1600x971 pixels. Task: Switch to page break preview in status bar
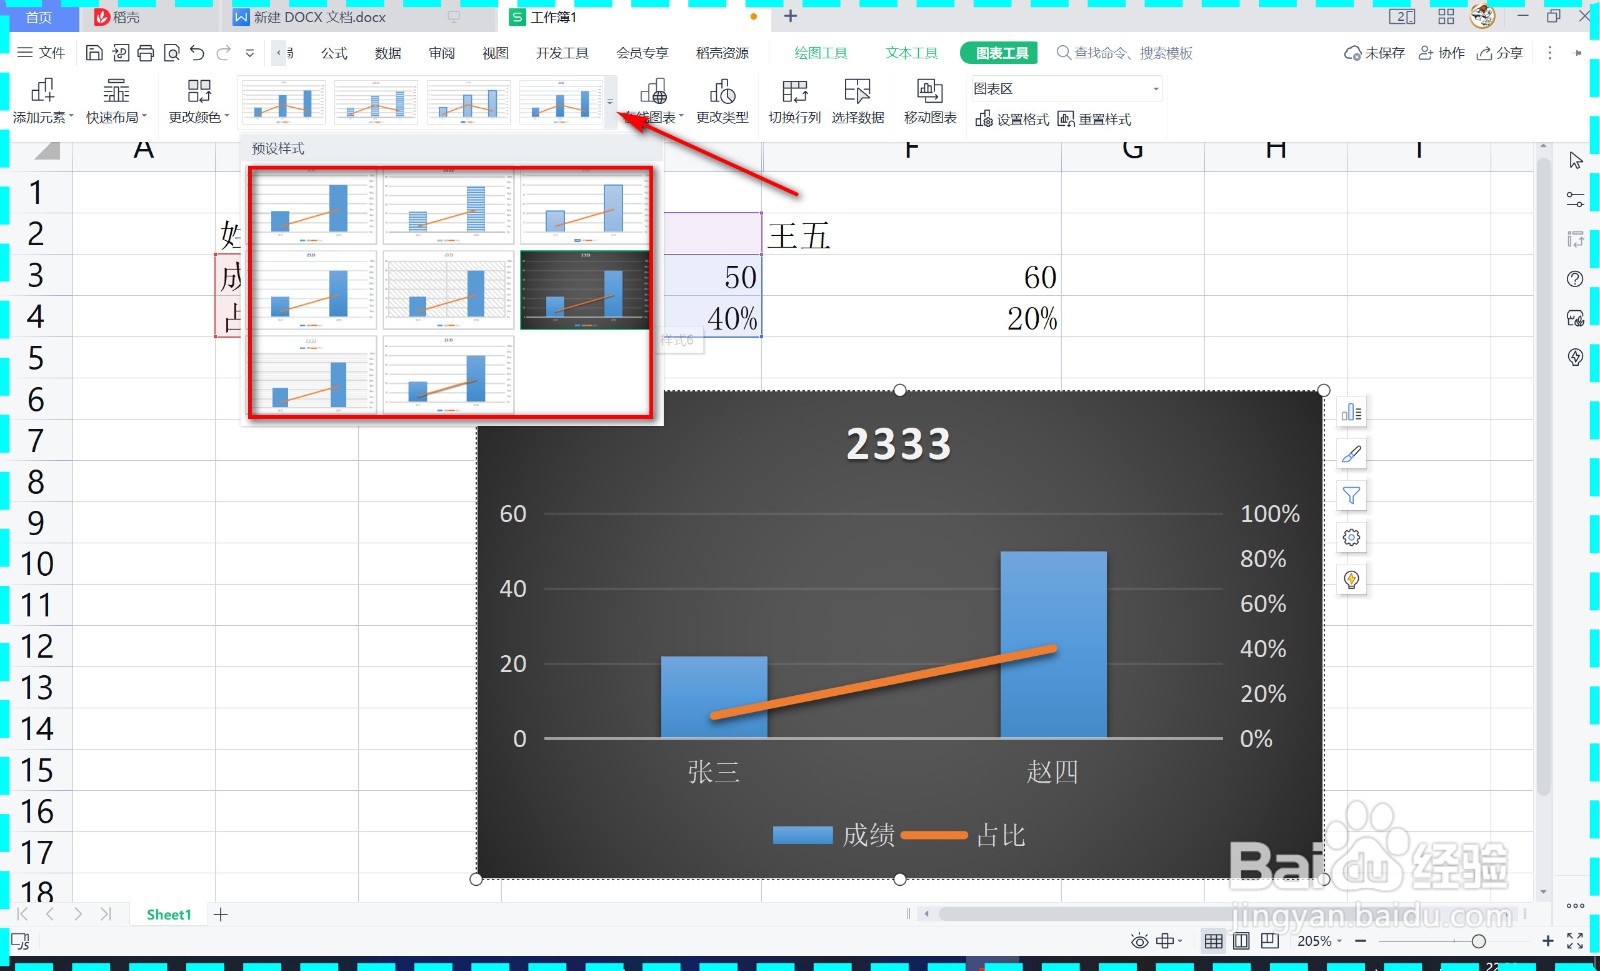pos(1270,941)
